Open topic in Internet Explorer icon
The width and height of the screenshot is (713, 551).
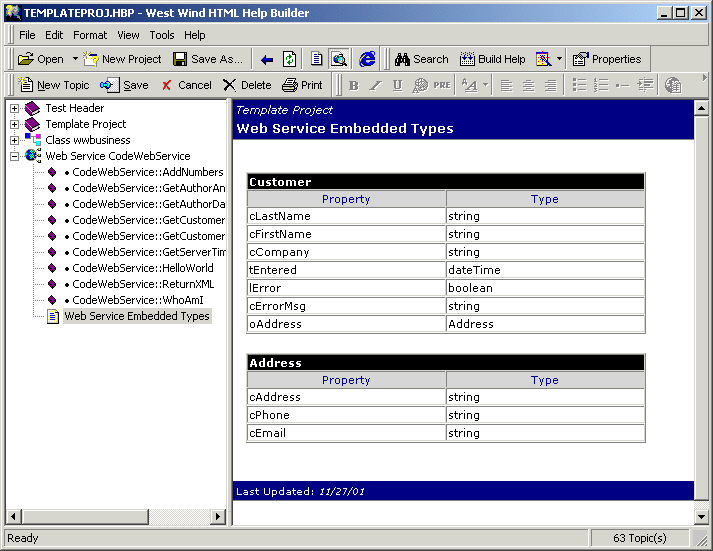tap(367, 59)
